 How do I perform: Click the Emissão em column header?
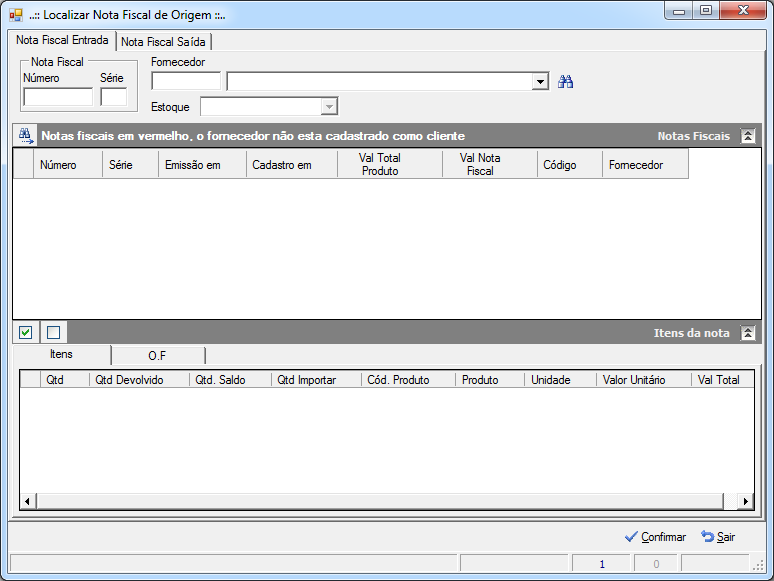coord(202,165)
